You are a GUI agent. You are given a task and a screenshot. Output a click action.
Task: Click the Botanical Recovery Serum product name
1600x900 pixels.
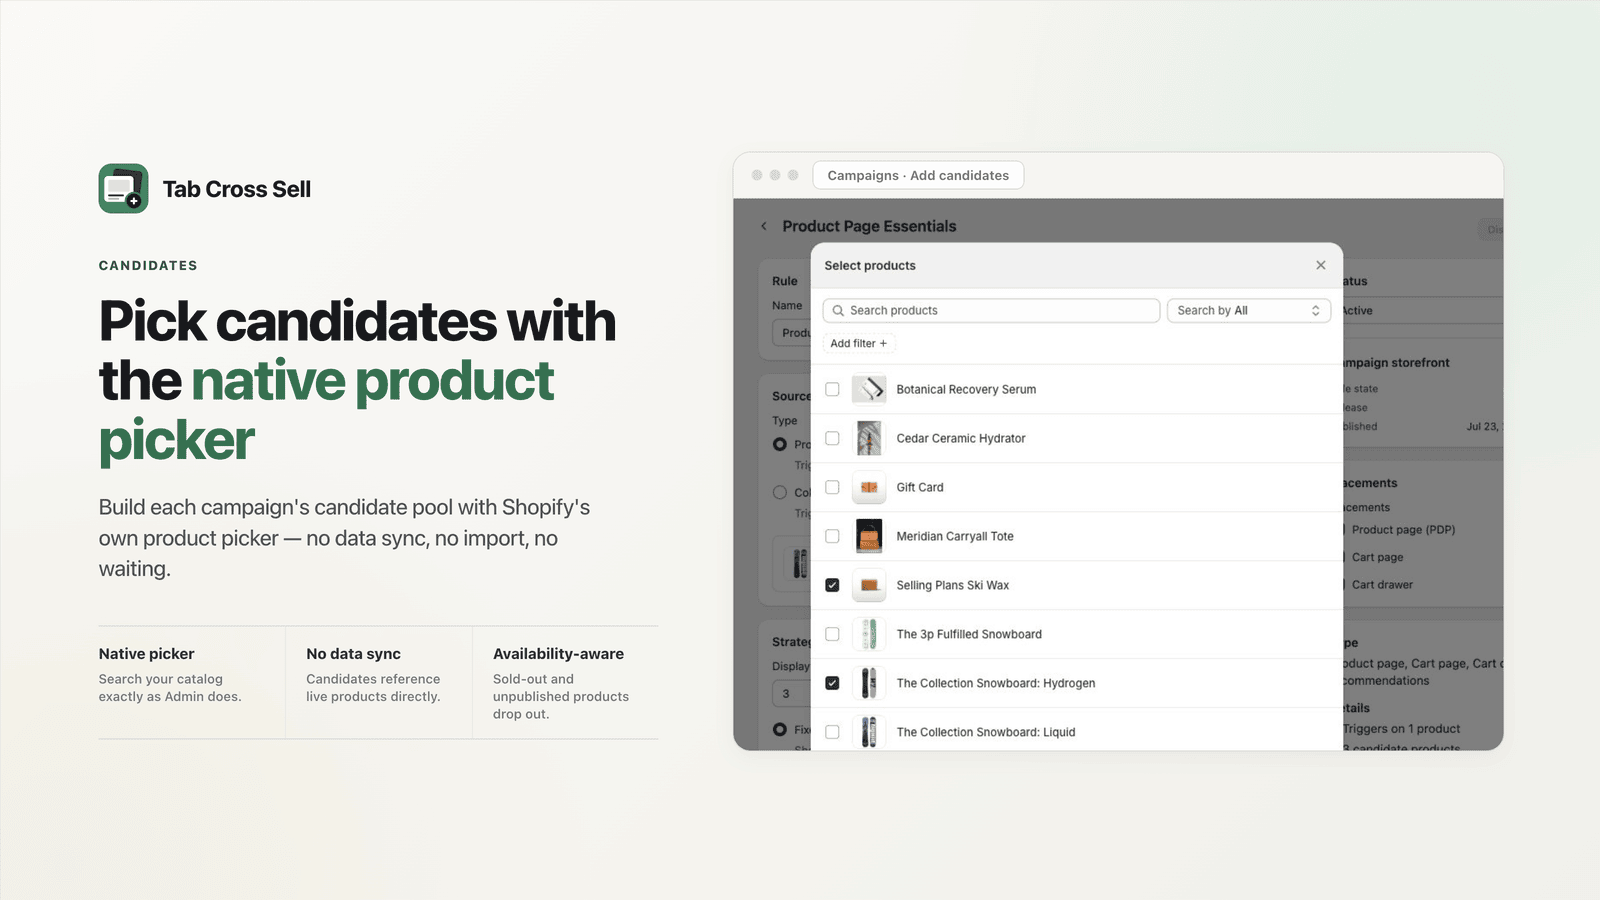point(966,389)
